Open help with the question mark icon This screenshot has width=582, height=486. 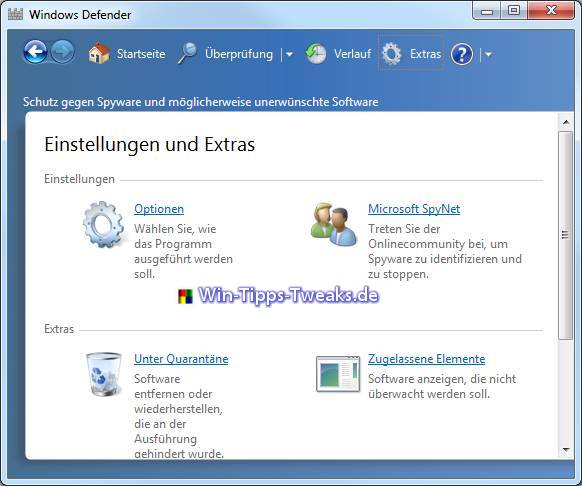[x=462, y=54]
